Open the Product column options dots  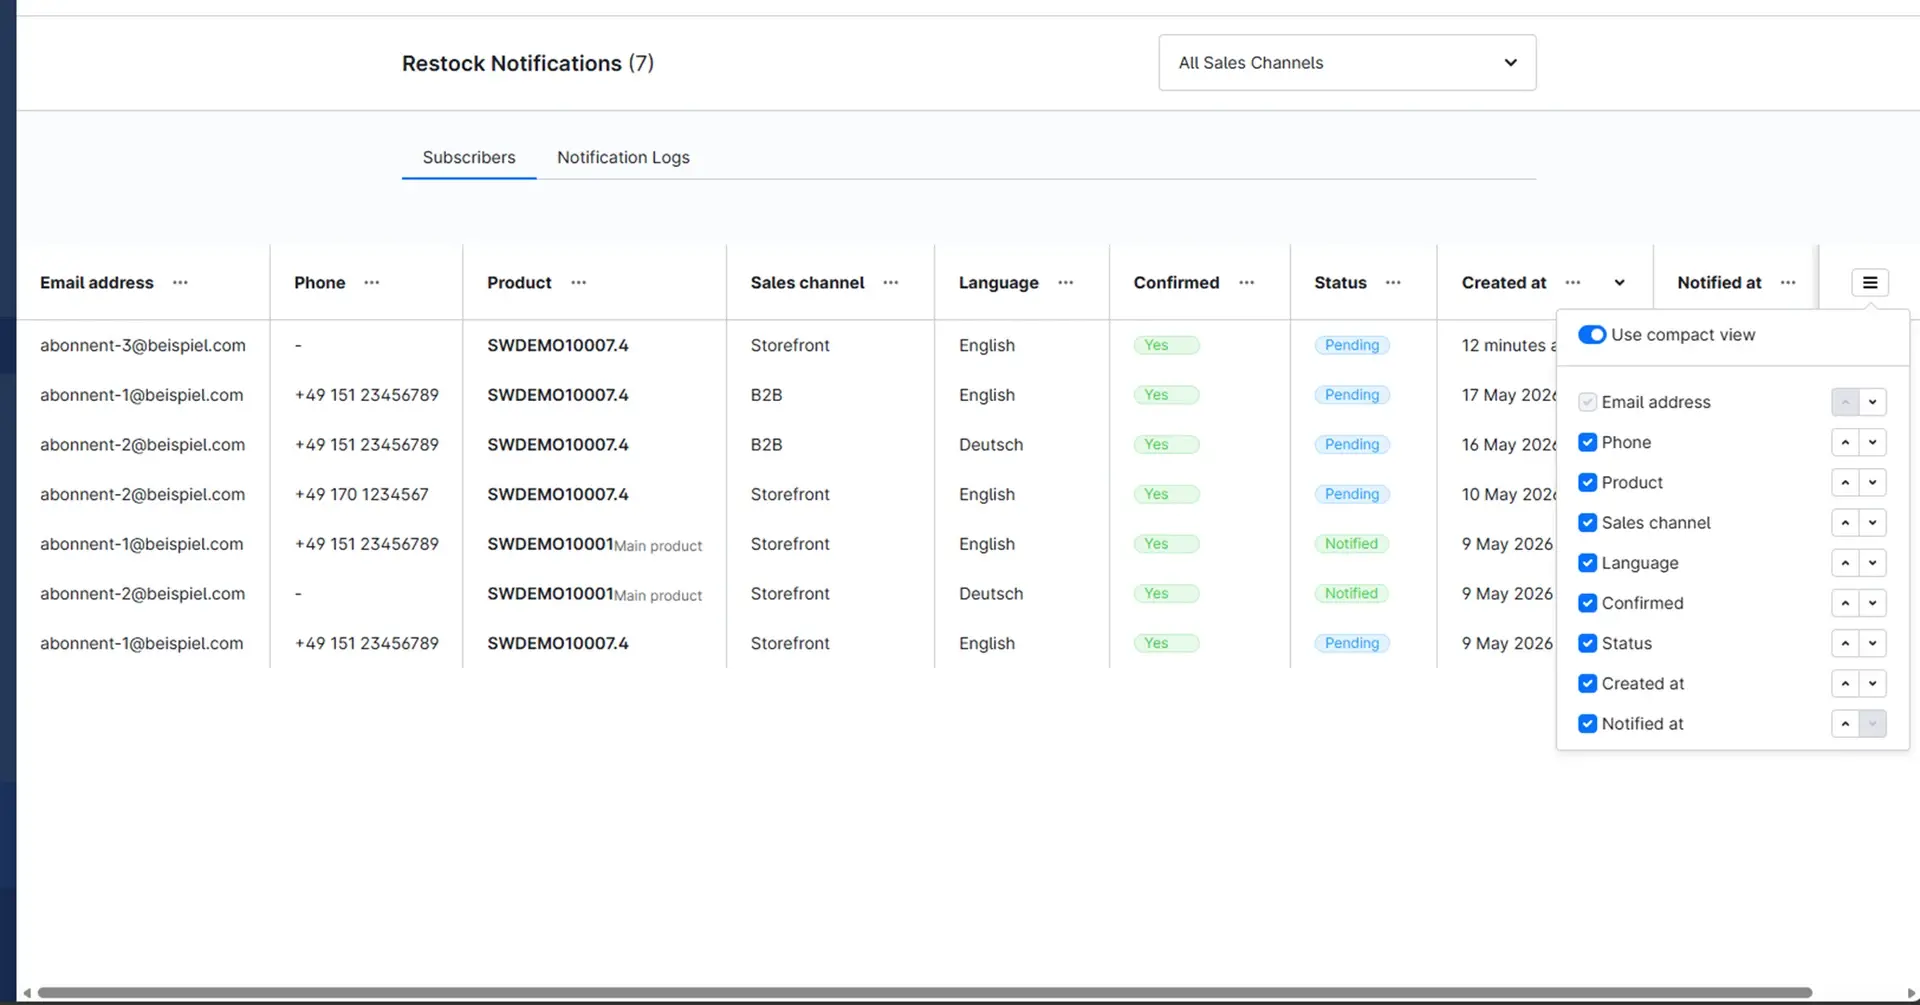click(x=578, y=283)
